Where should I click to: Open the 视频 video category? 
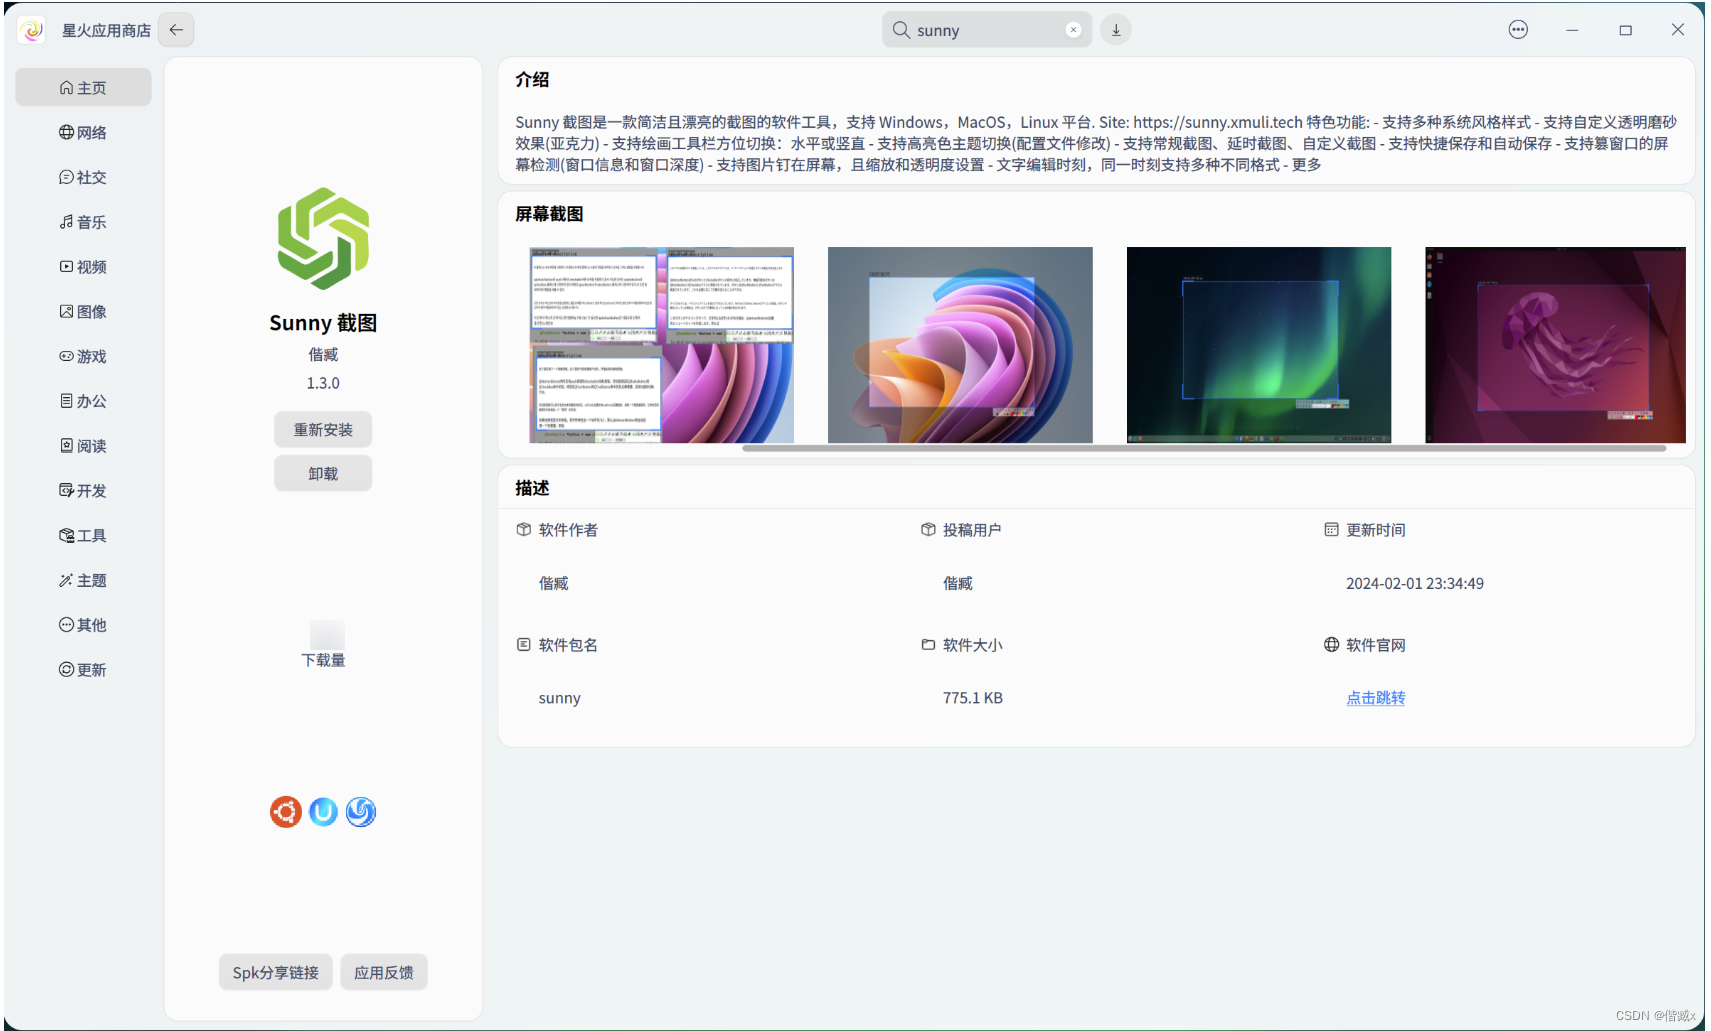(83, 267)
